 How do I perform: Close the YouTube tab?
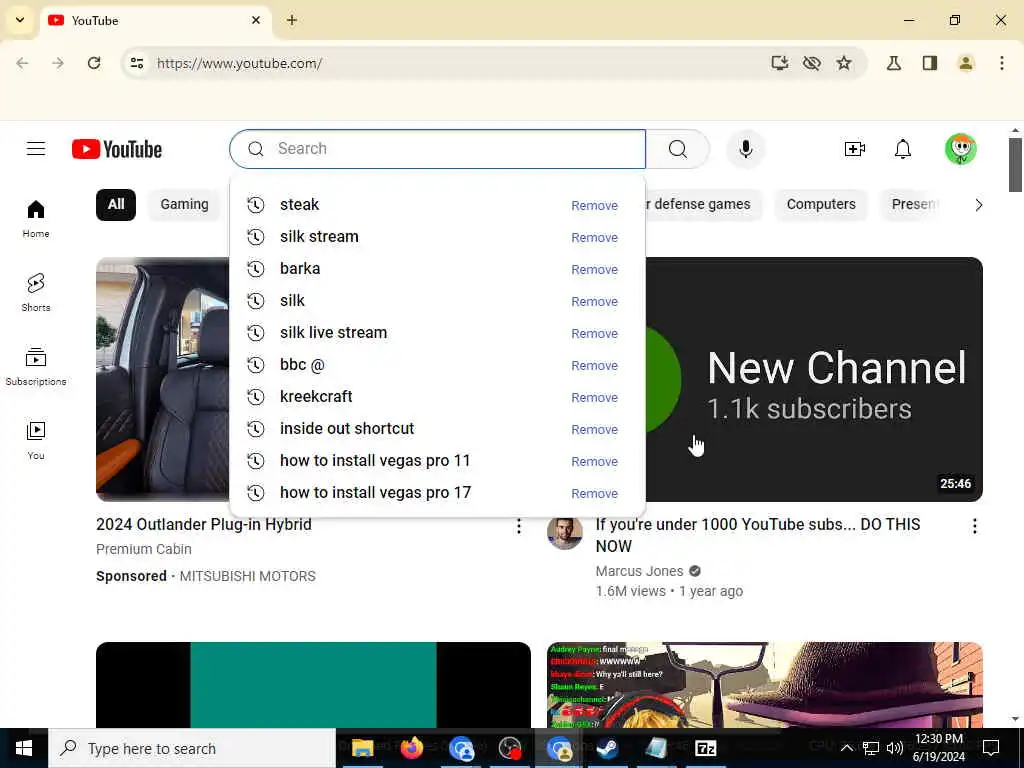tap(256, 20)
